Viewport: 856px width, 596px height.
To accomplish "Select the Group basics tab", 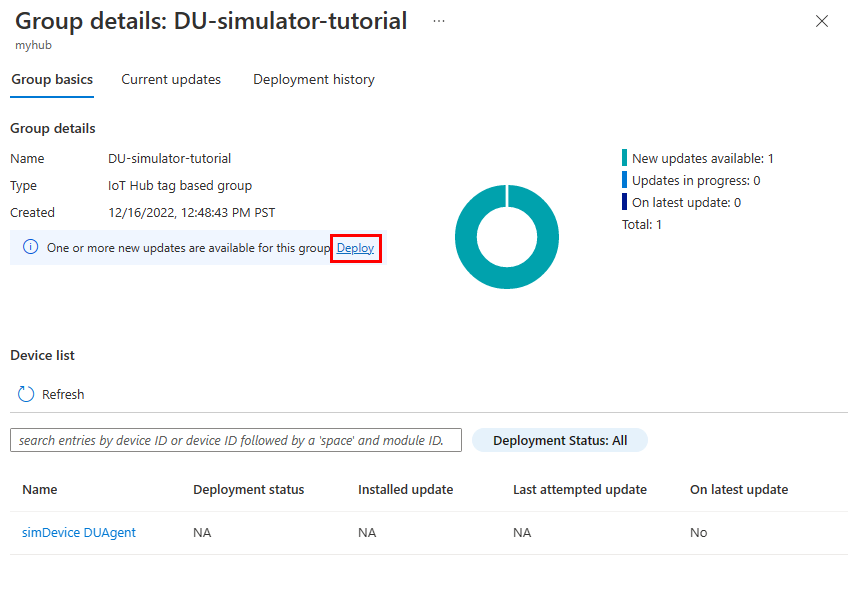I will 51,78.
